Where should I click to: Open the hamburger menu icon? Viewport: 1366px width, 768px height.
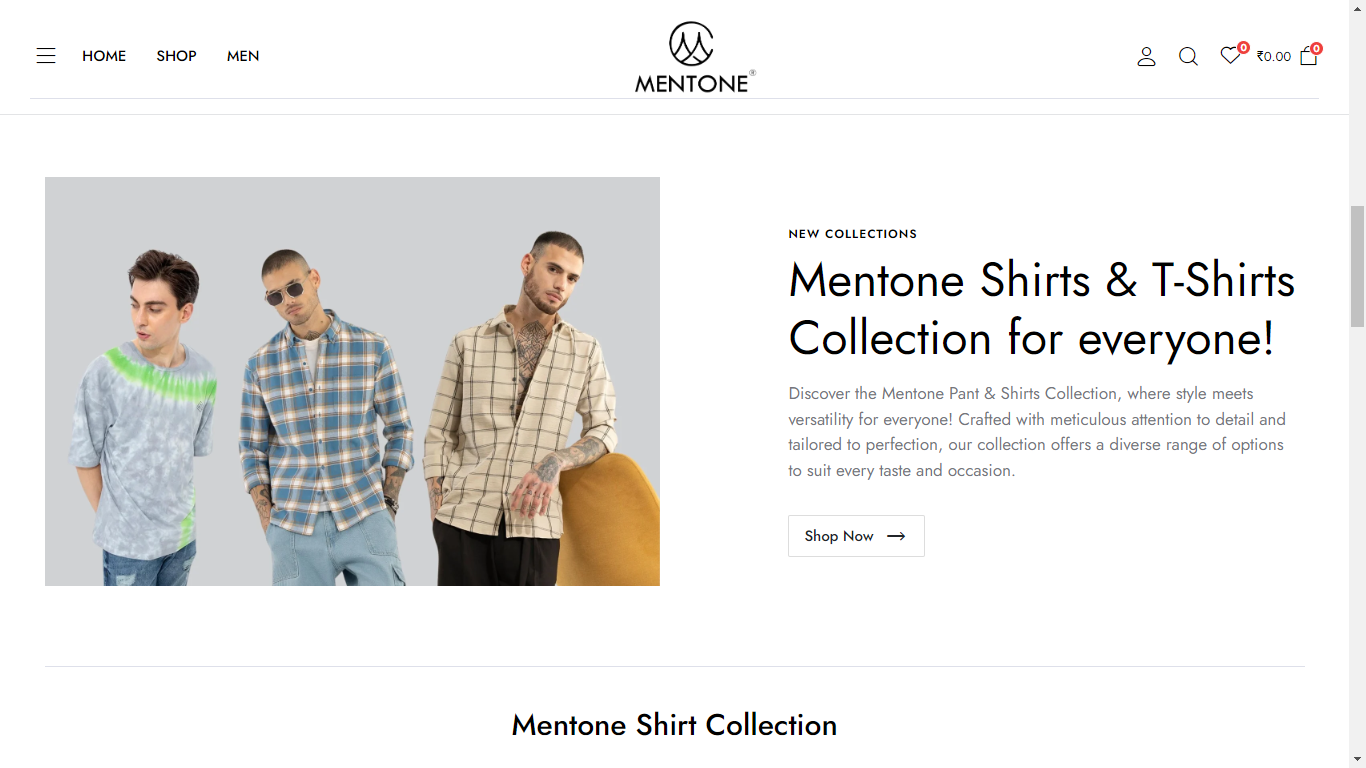pyautogui.click(x=46, y=56)
